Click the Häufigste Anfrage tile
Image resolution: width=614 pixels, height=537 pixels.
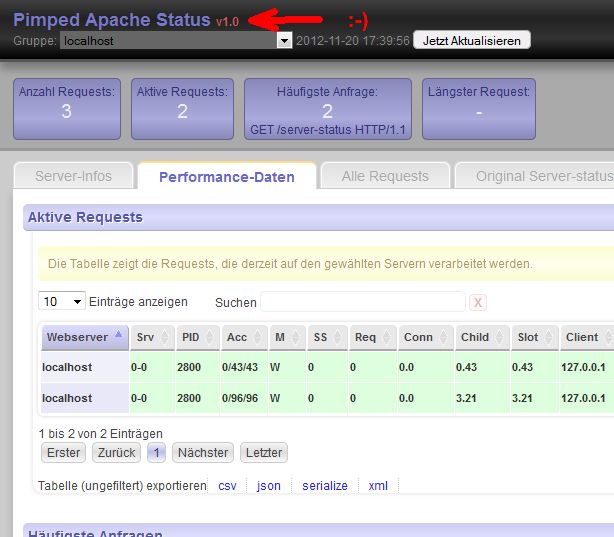click(x=328, y=109)
